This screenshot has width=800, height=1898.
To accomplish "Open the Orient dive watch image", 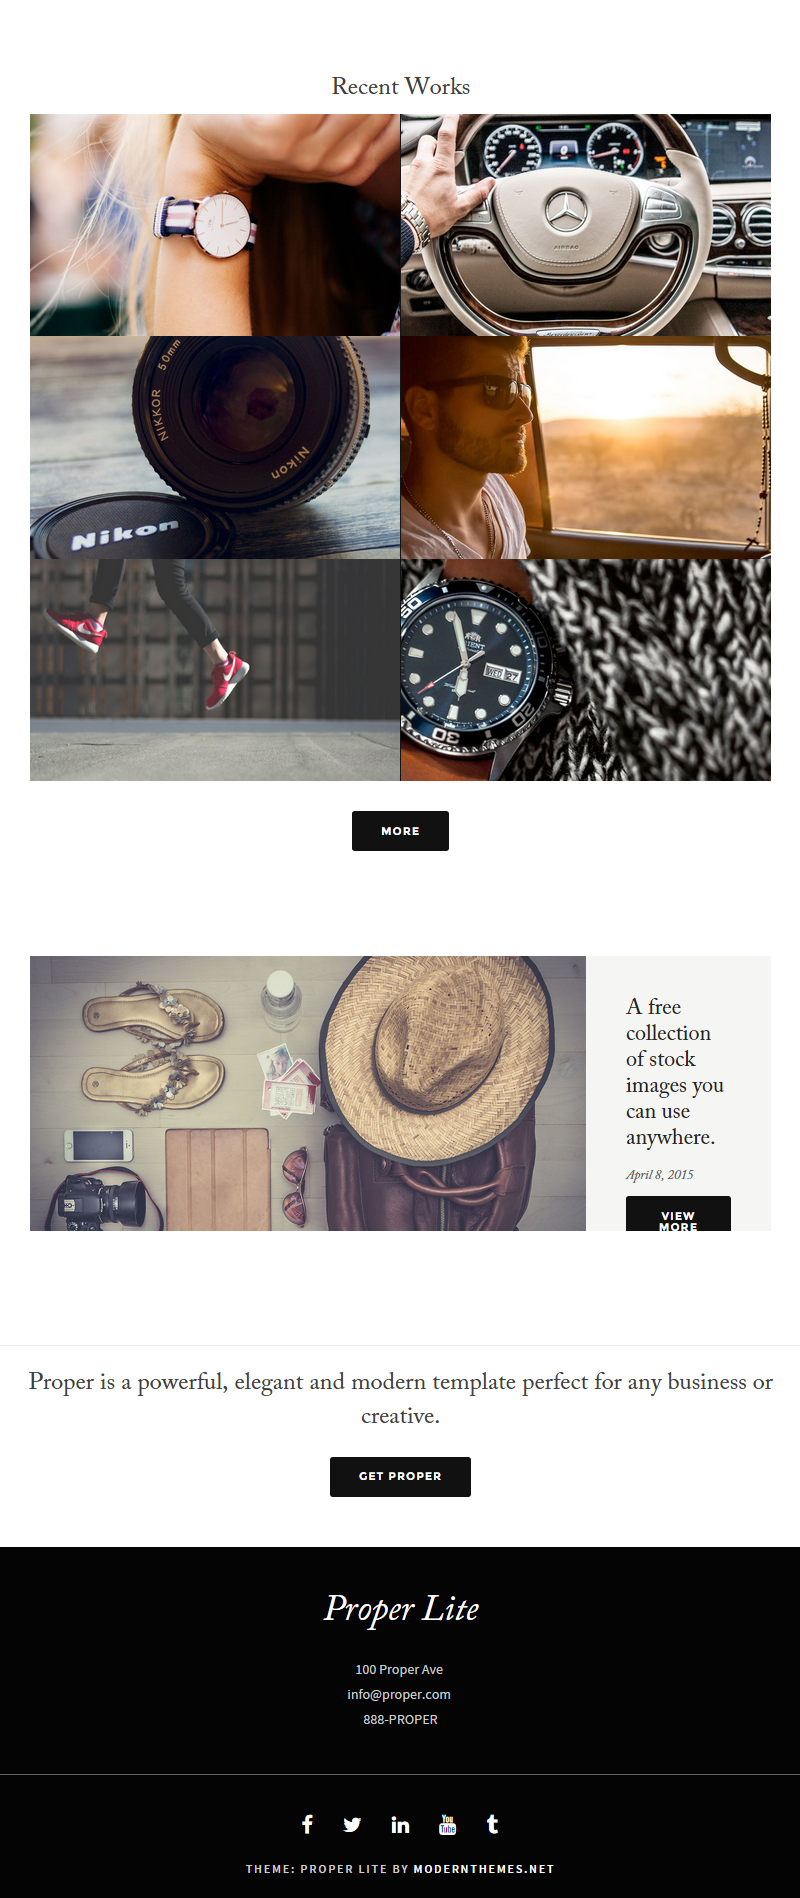I will point(586,670).
